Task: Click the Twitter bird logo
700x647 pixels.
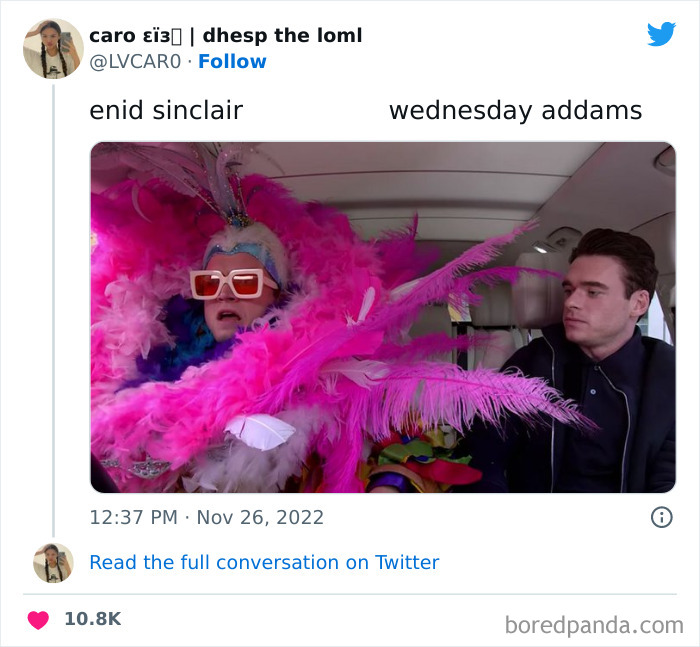Action: [x=661, y=34]
